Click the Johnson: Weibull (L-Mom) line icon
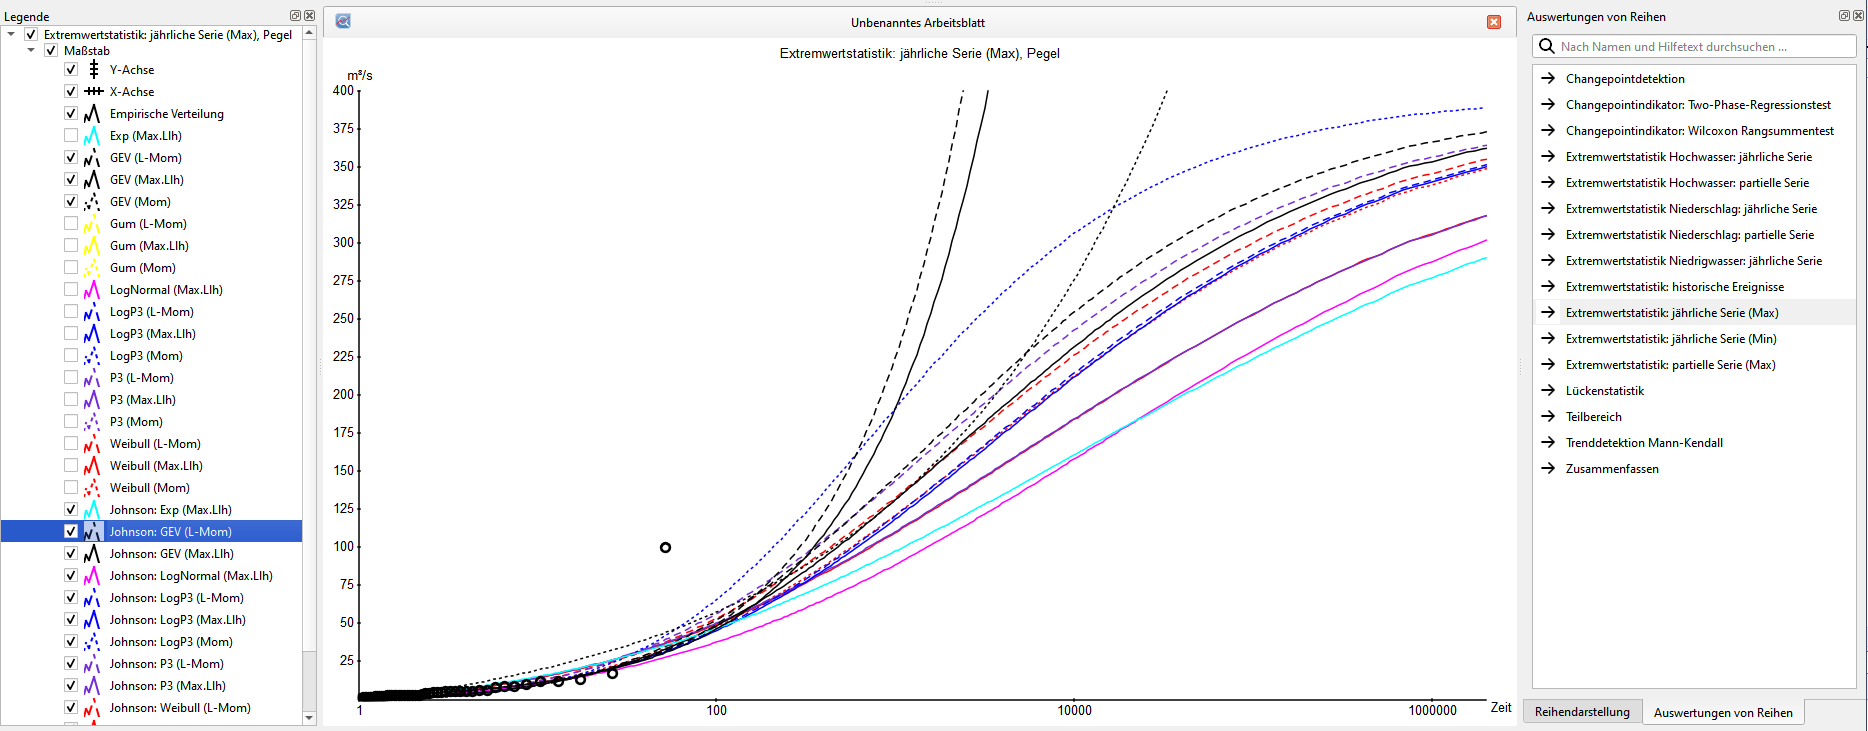This screenshot has height=731, width=1868. click(x=92, y=708)
